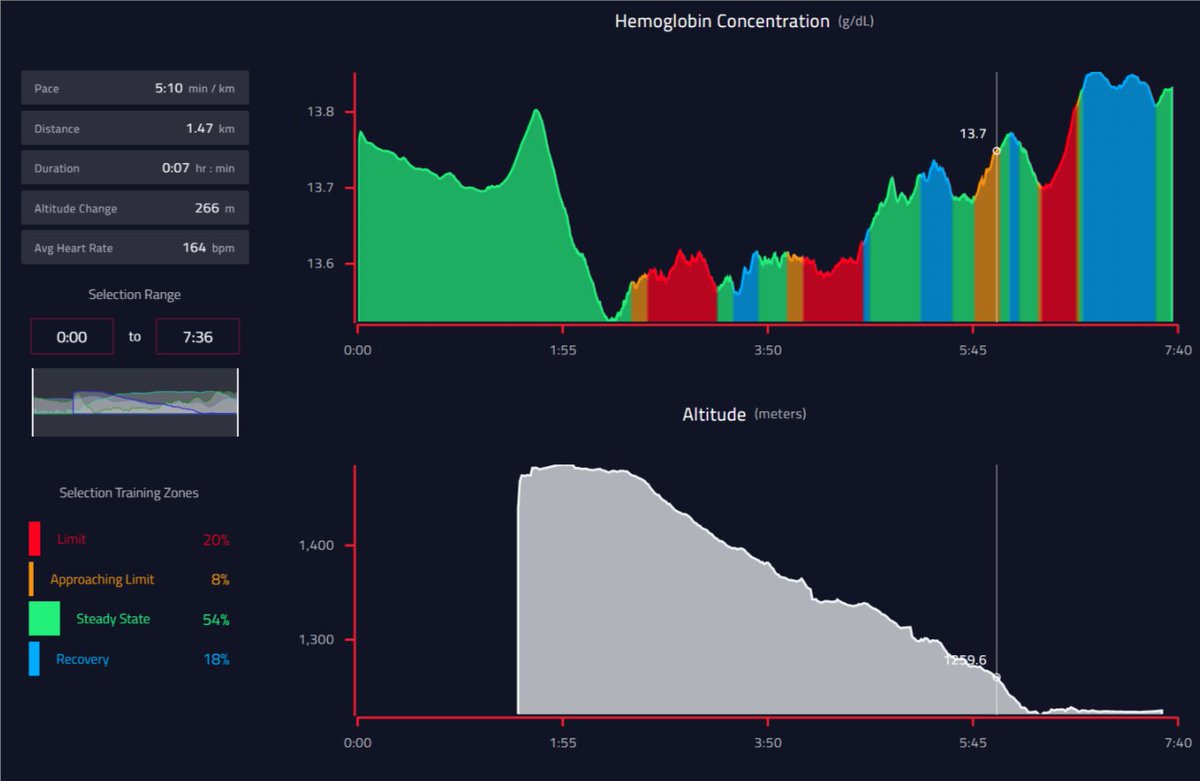Screen dimensions: 1200x781
Task: Click the 1,300 altitude axis label
Action: tap(318, 640)
